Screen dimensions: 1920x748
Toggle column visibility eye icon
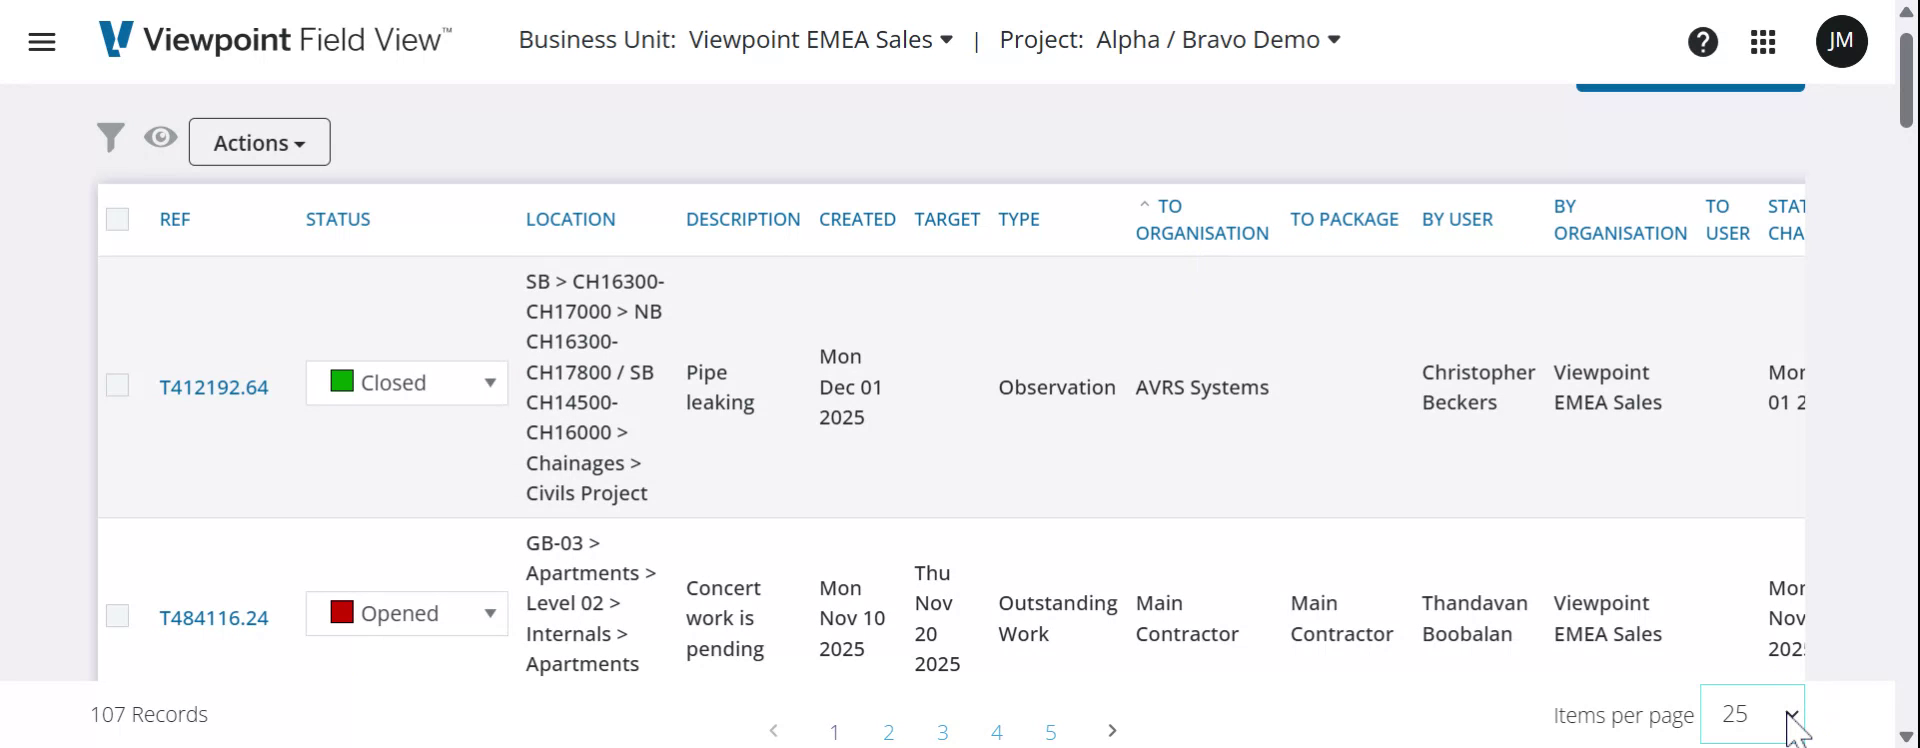tap(160, 137)
